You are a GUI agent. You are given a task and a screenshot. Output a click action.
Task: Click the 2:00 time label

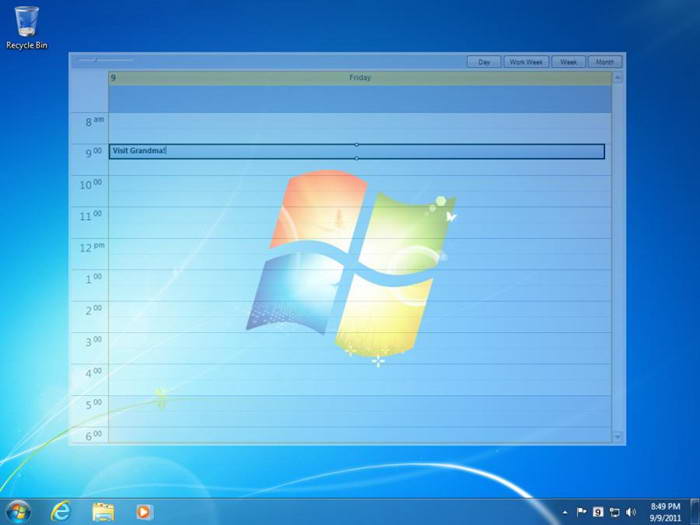[x=93, y=310]
